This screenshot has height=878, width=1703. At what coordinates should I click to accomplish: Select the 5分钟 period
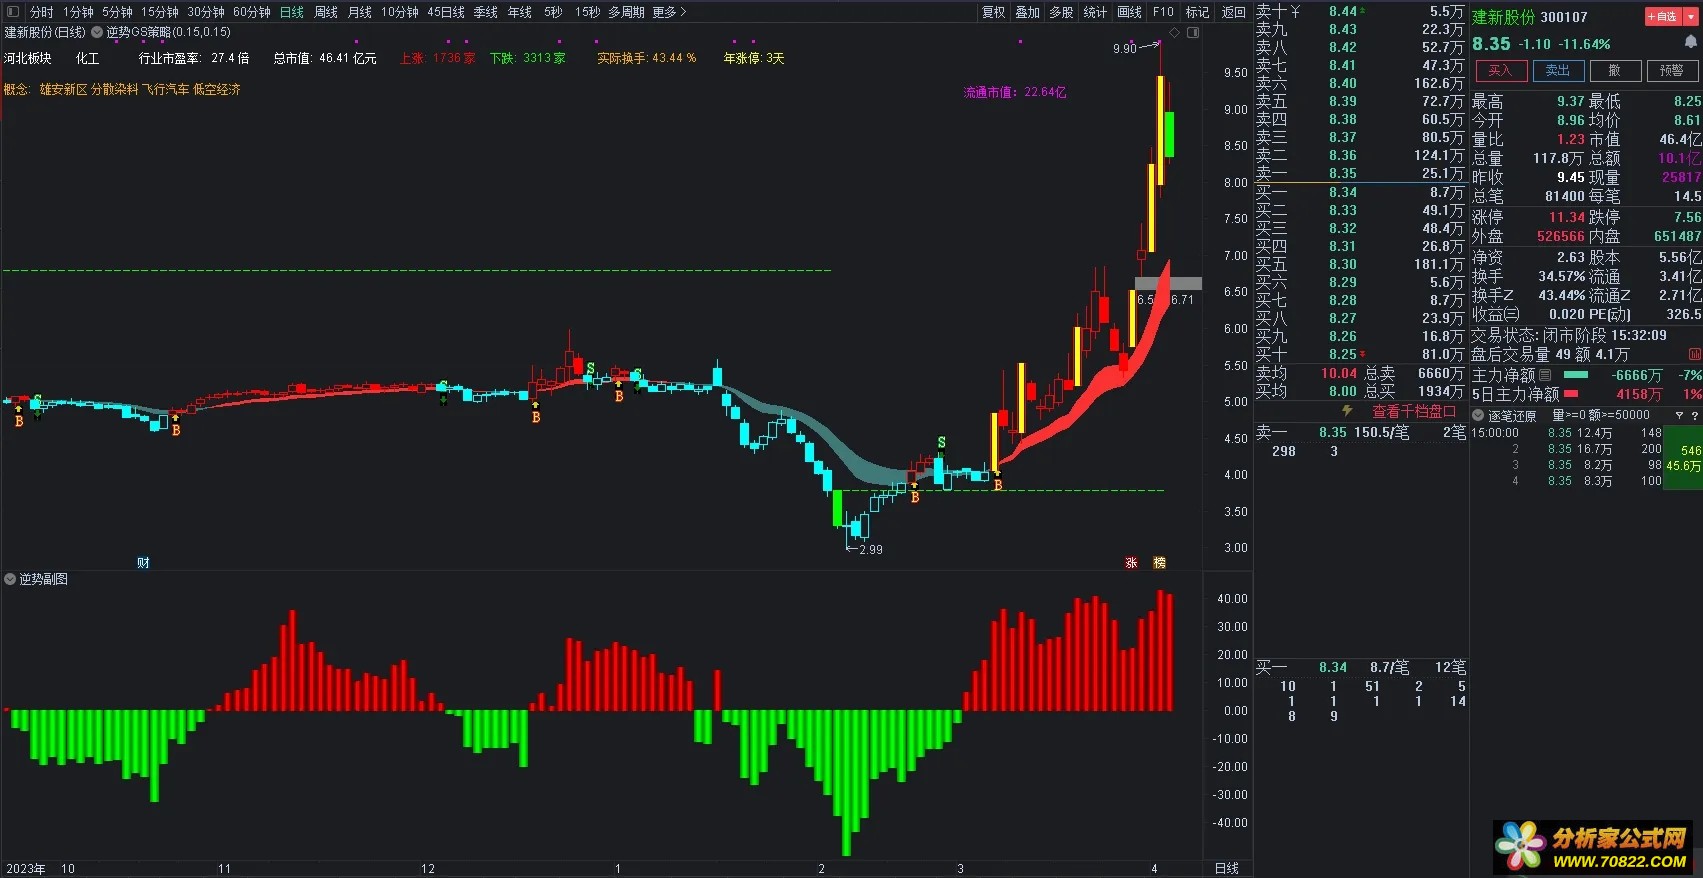pos(117,12)
